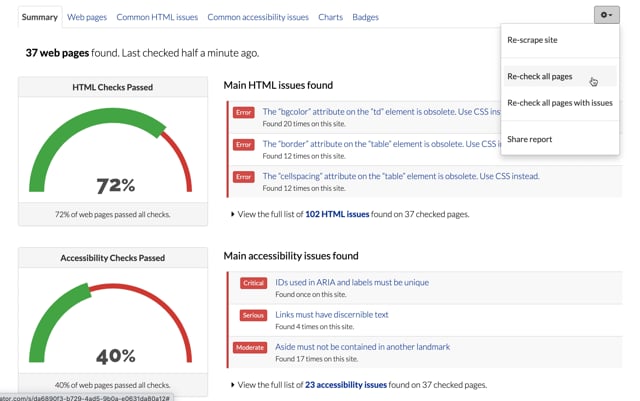640x401 pixels.
Task: Open the bgcolor attribute obsolete issue
Action: click(x=380, y=112)
